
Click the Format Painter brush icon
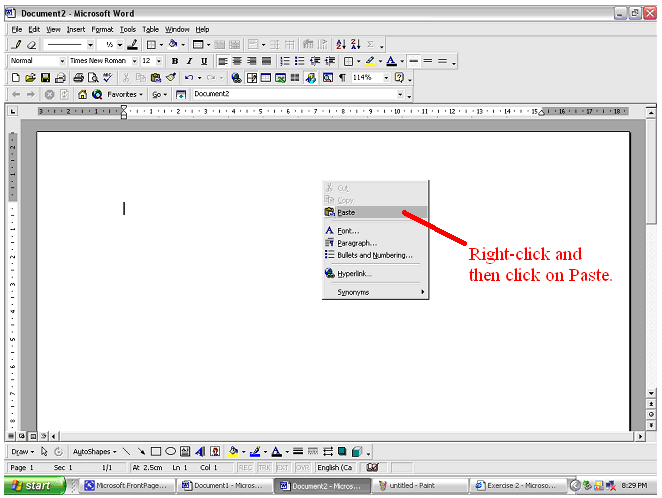point(171,78)
